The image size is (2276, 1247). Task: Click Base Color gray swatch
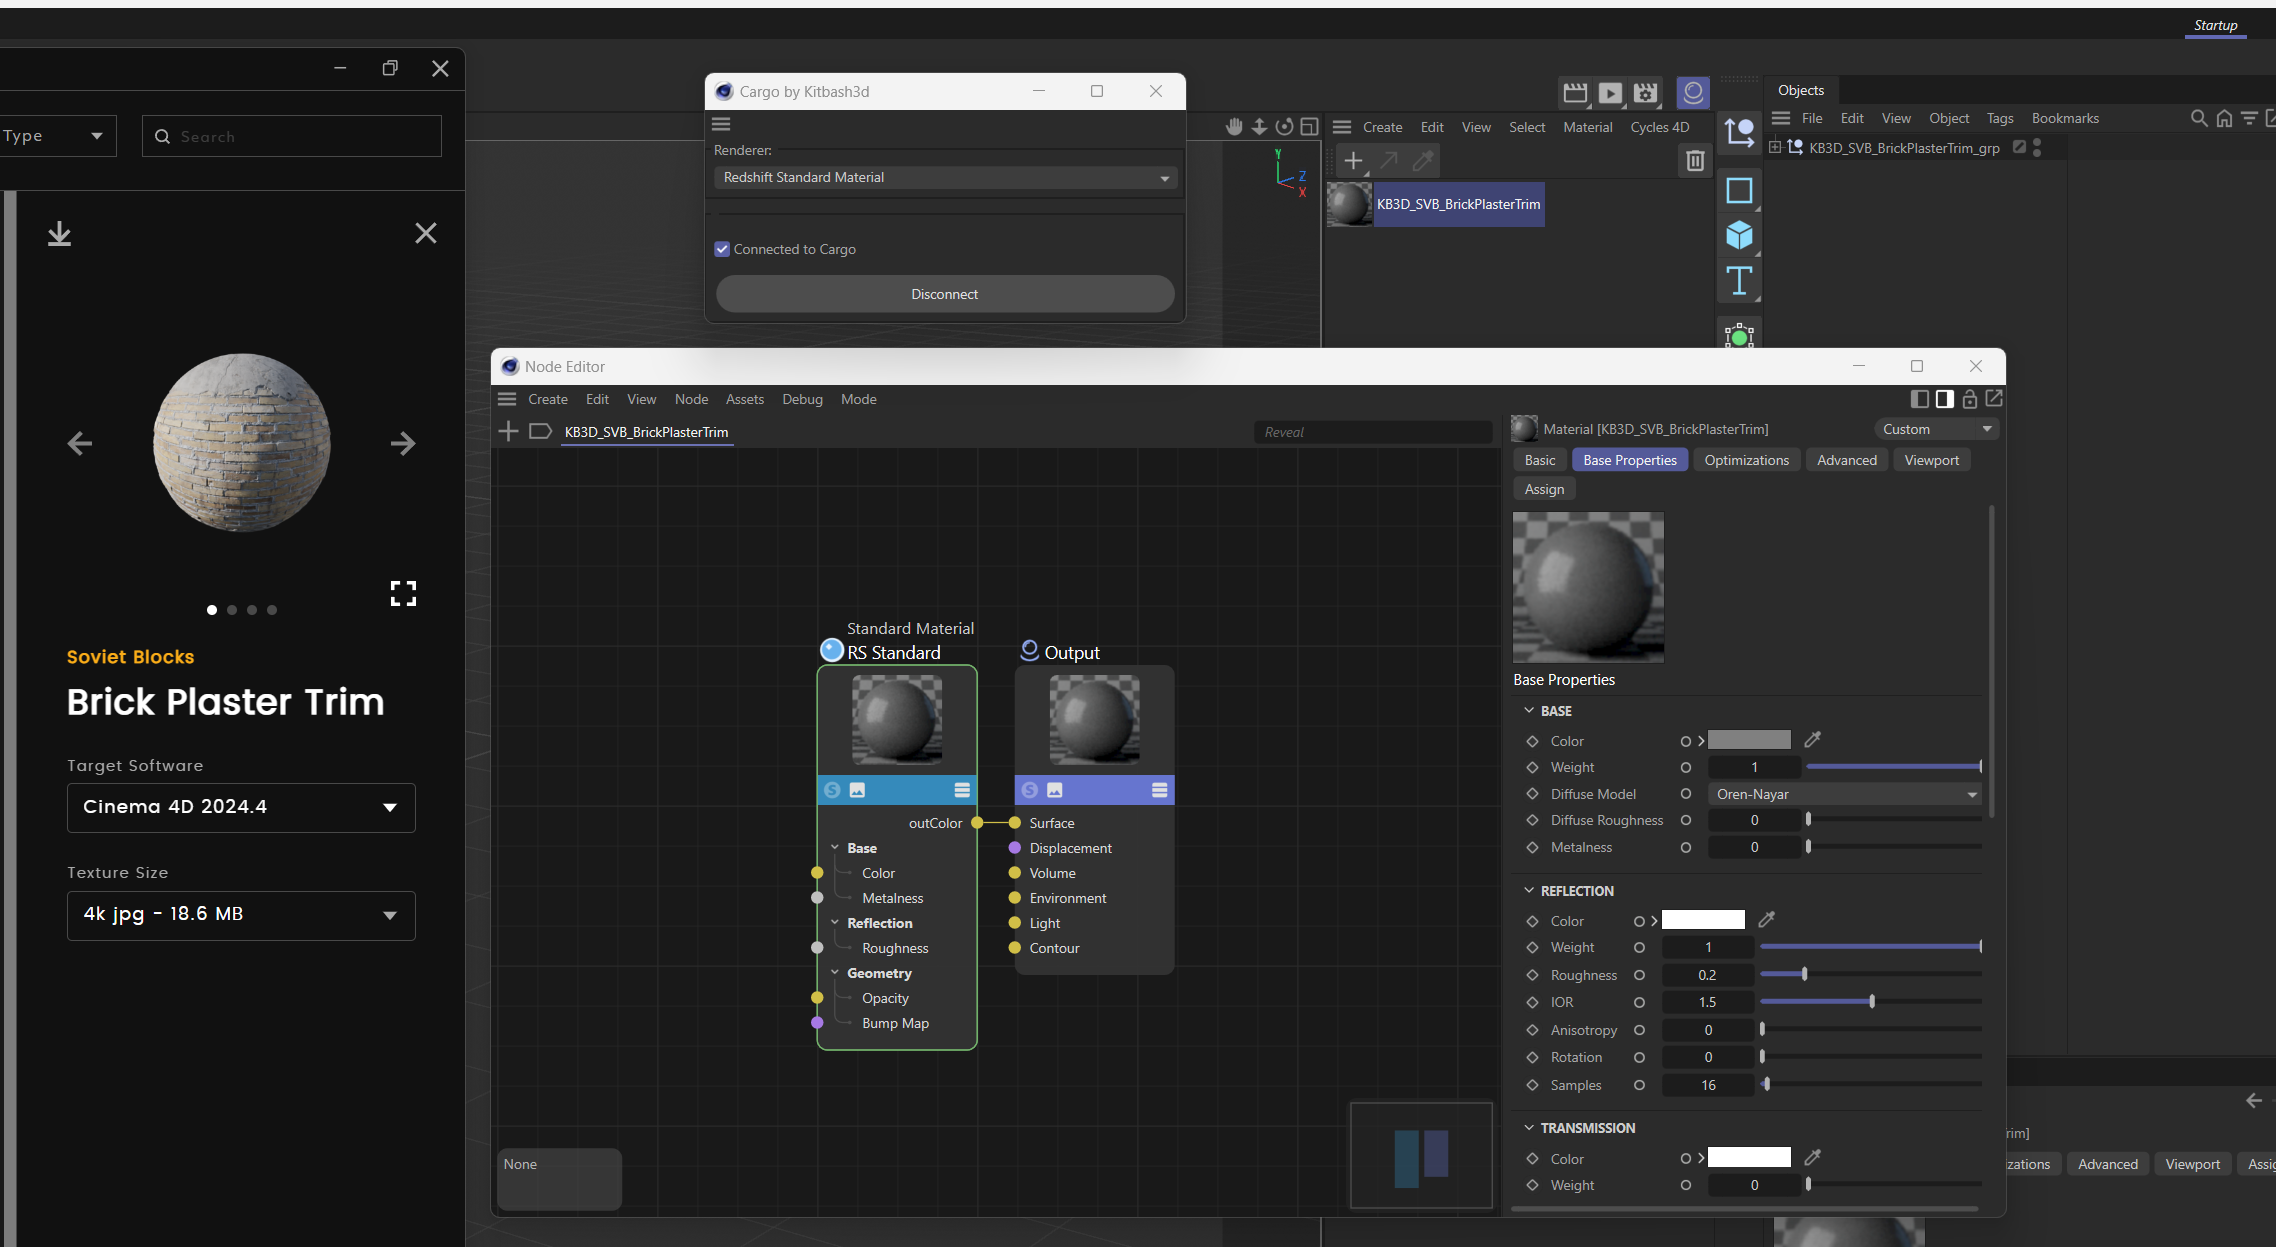[1749, 740]
